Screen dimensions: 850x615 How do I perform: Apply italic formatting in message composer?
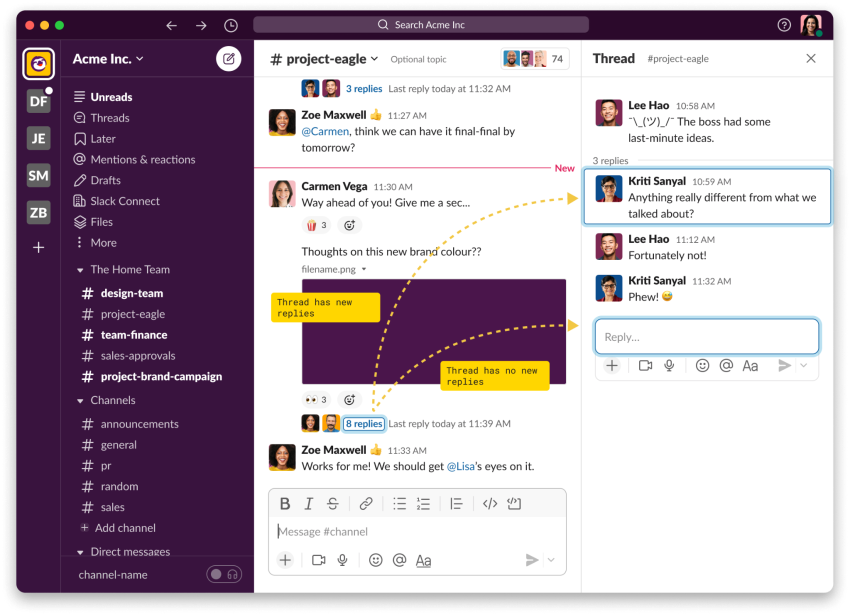[x=308, y=504]
